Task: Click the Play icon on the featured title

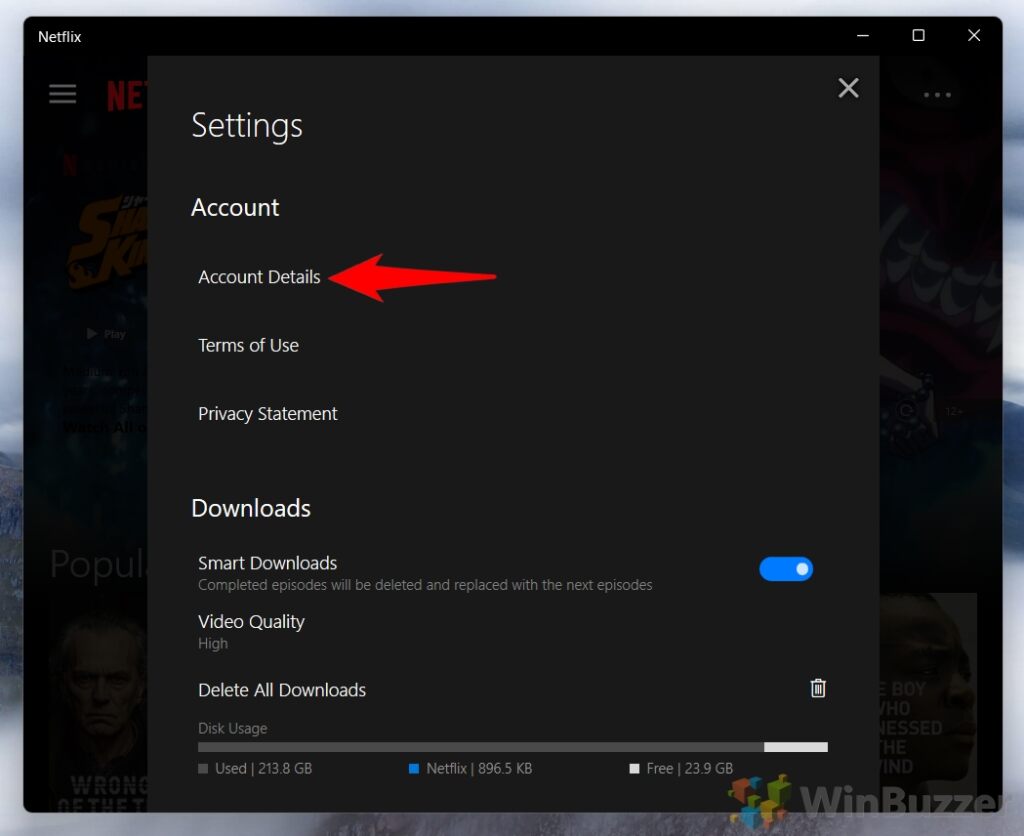Action: pyautogui.click(x=96, y=333)
